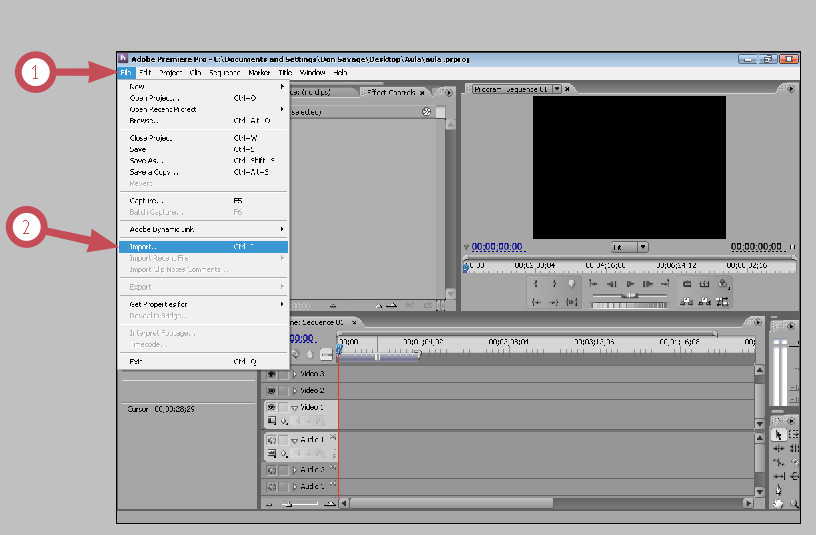Mute the Audio 2 track
The height and width of the screenshot is (535, 816).
click(x=271, y=470)
